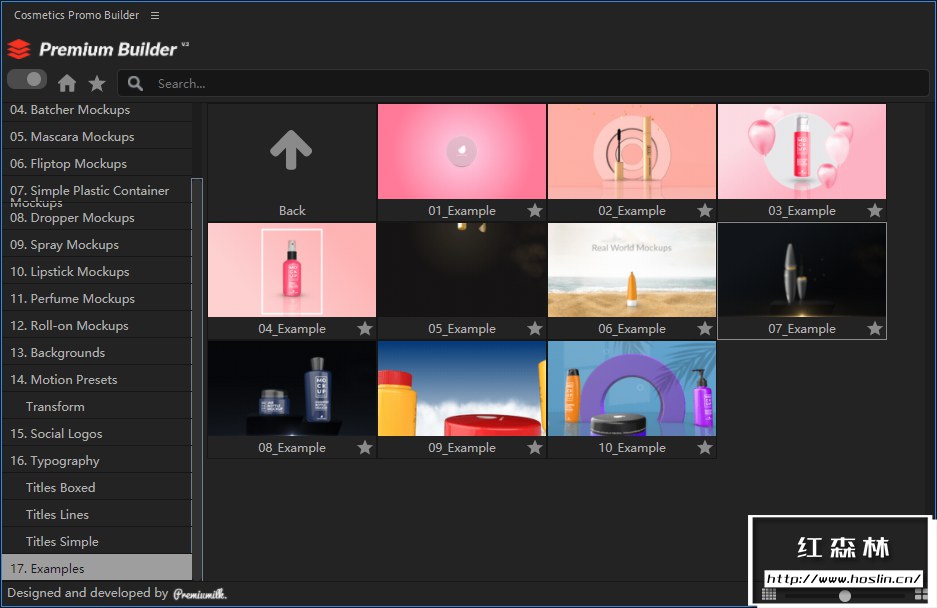The height and width of the screenshot is (608, 937).
Task: Click the Home icon in the toolbar
Action: tap(67, 83)
